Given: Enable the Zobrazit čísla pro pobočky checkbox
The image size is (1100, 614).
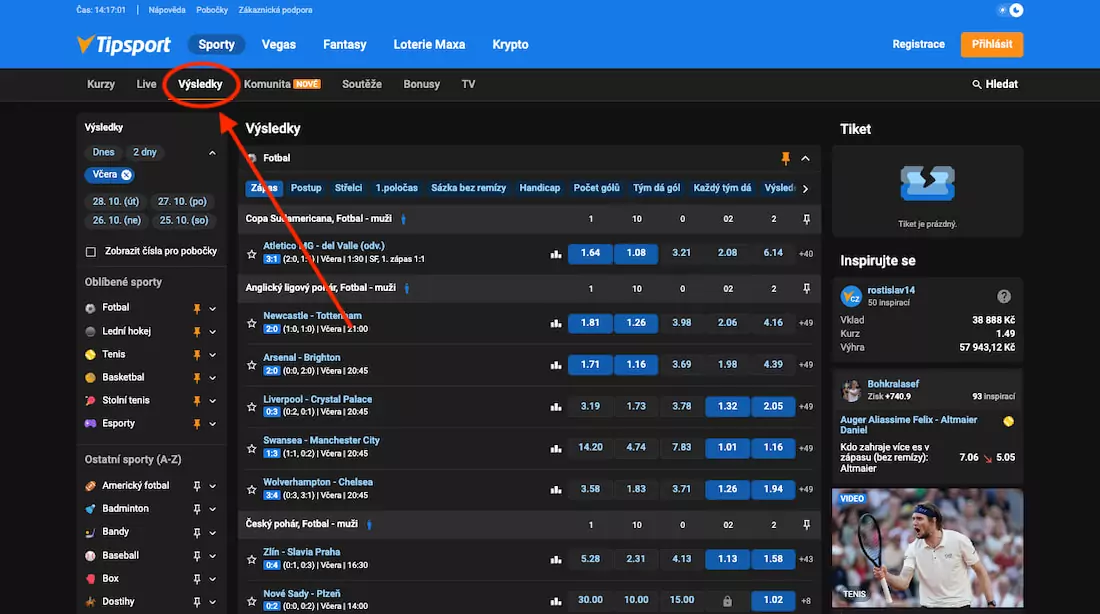Looking at the screenshot, I should [x=89, y=250].
